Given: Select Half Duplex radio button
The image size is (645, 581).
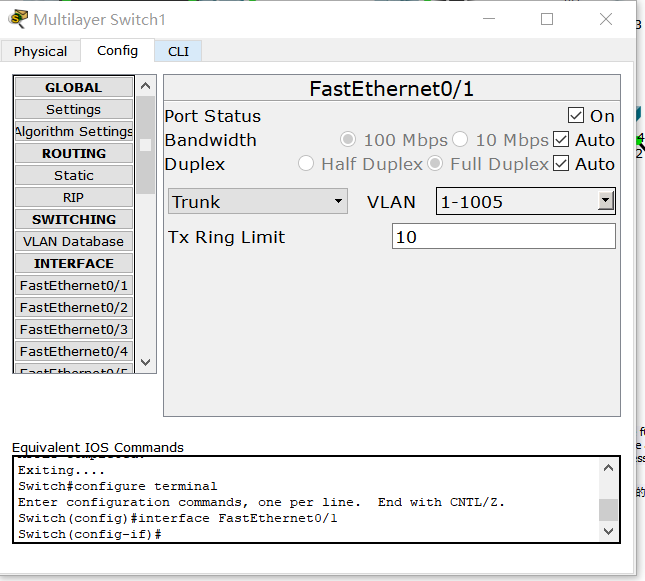Looking at the screenshot, I should click(306, 163).
